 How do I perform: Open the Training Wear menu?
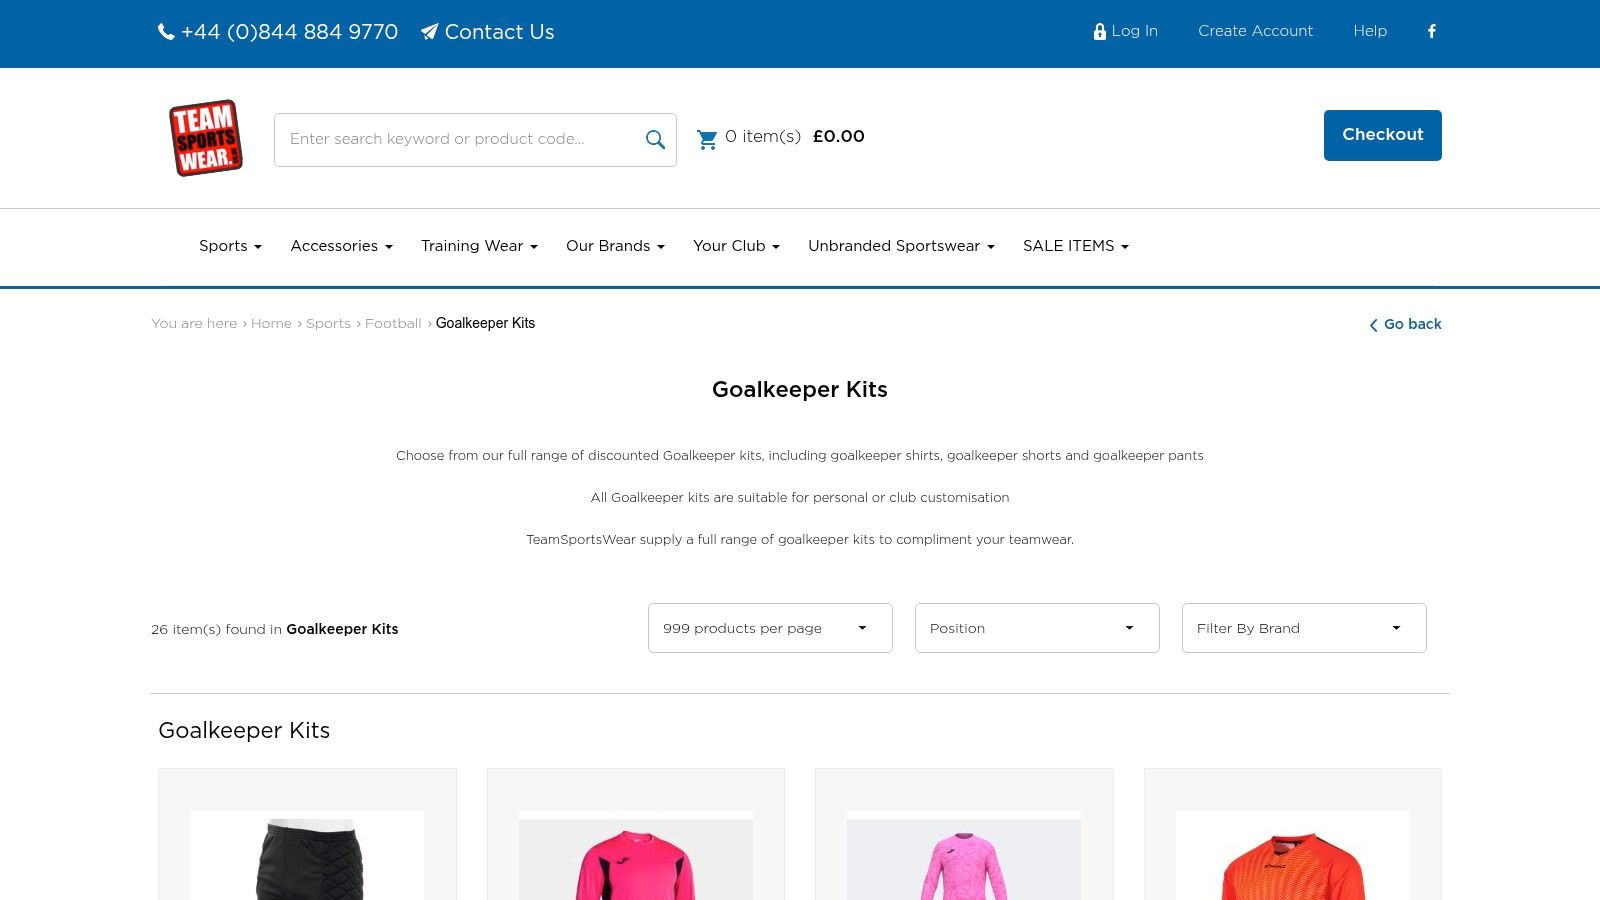click(479, 246)
